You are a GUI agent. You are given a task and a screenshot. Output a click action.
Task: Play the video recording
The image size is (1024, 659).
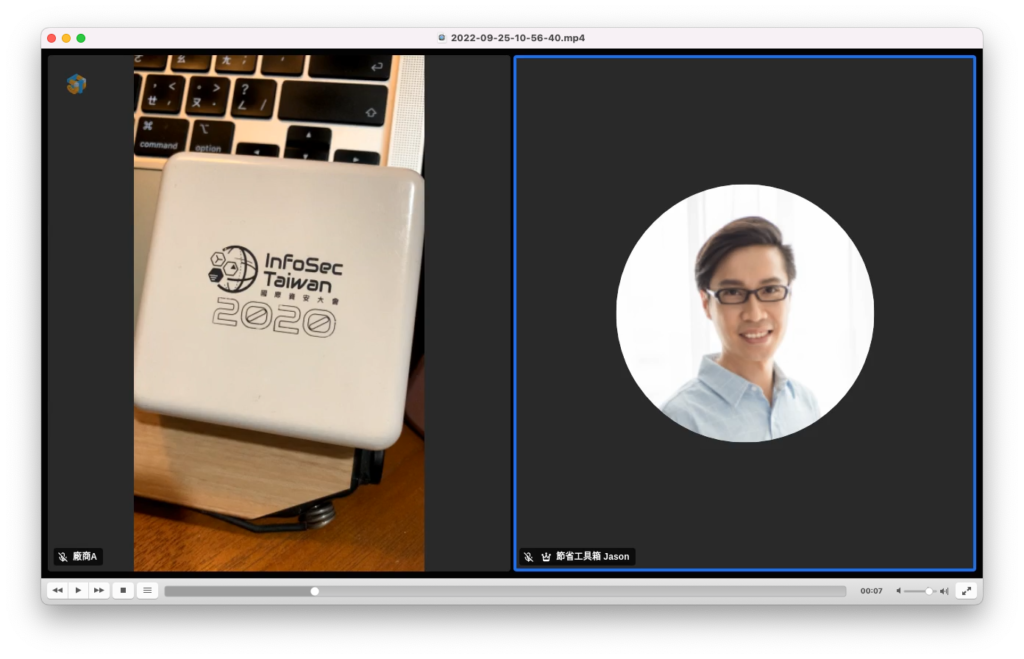click(78, 590)
